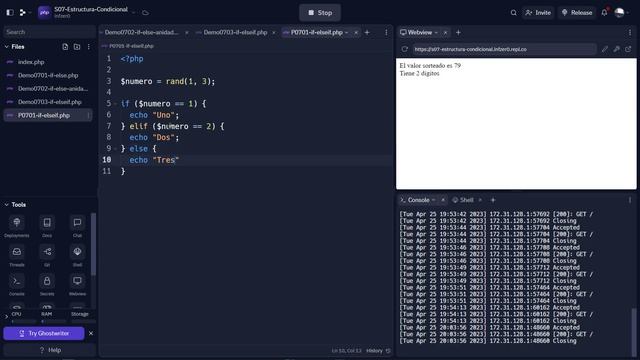Screen dimensions: 640x360
Task: Open the notifications bell
Action: 604,13
